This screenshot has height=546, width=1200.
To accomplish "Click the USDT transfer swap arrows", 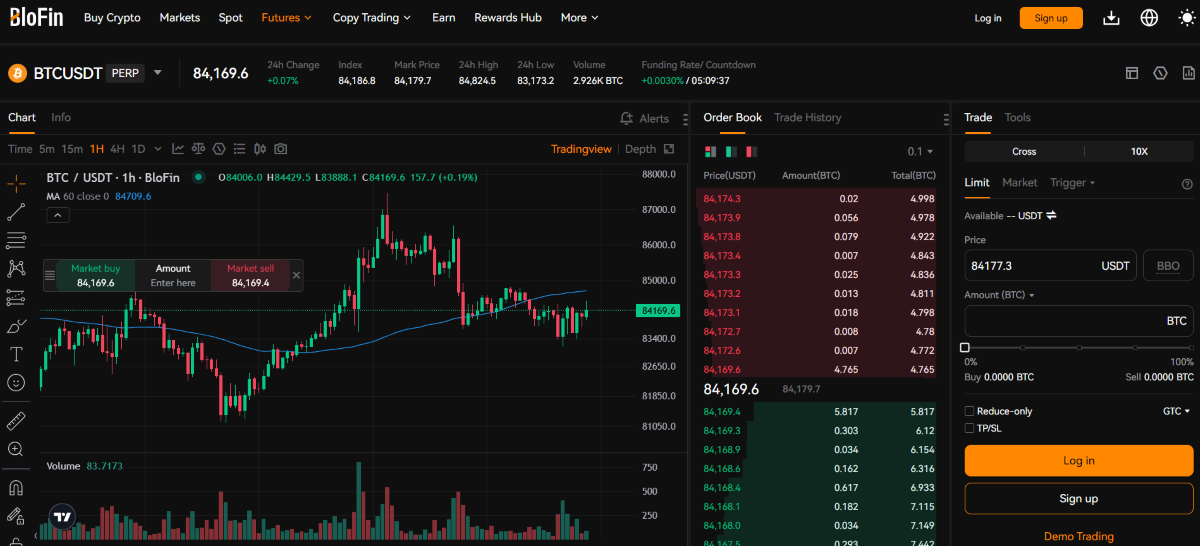I will coord(1051,215).
